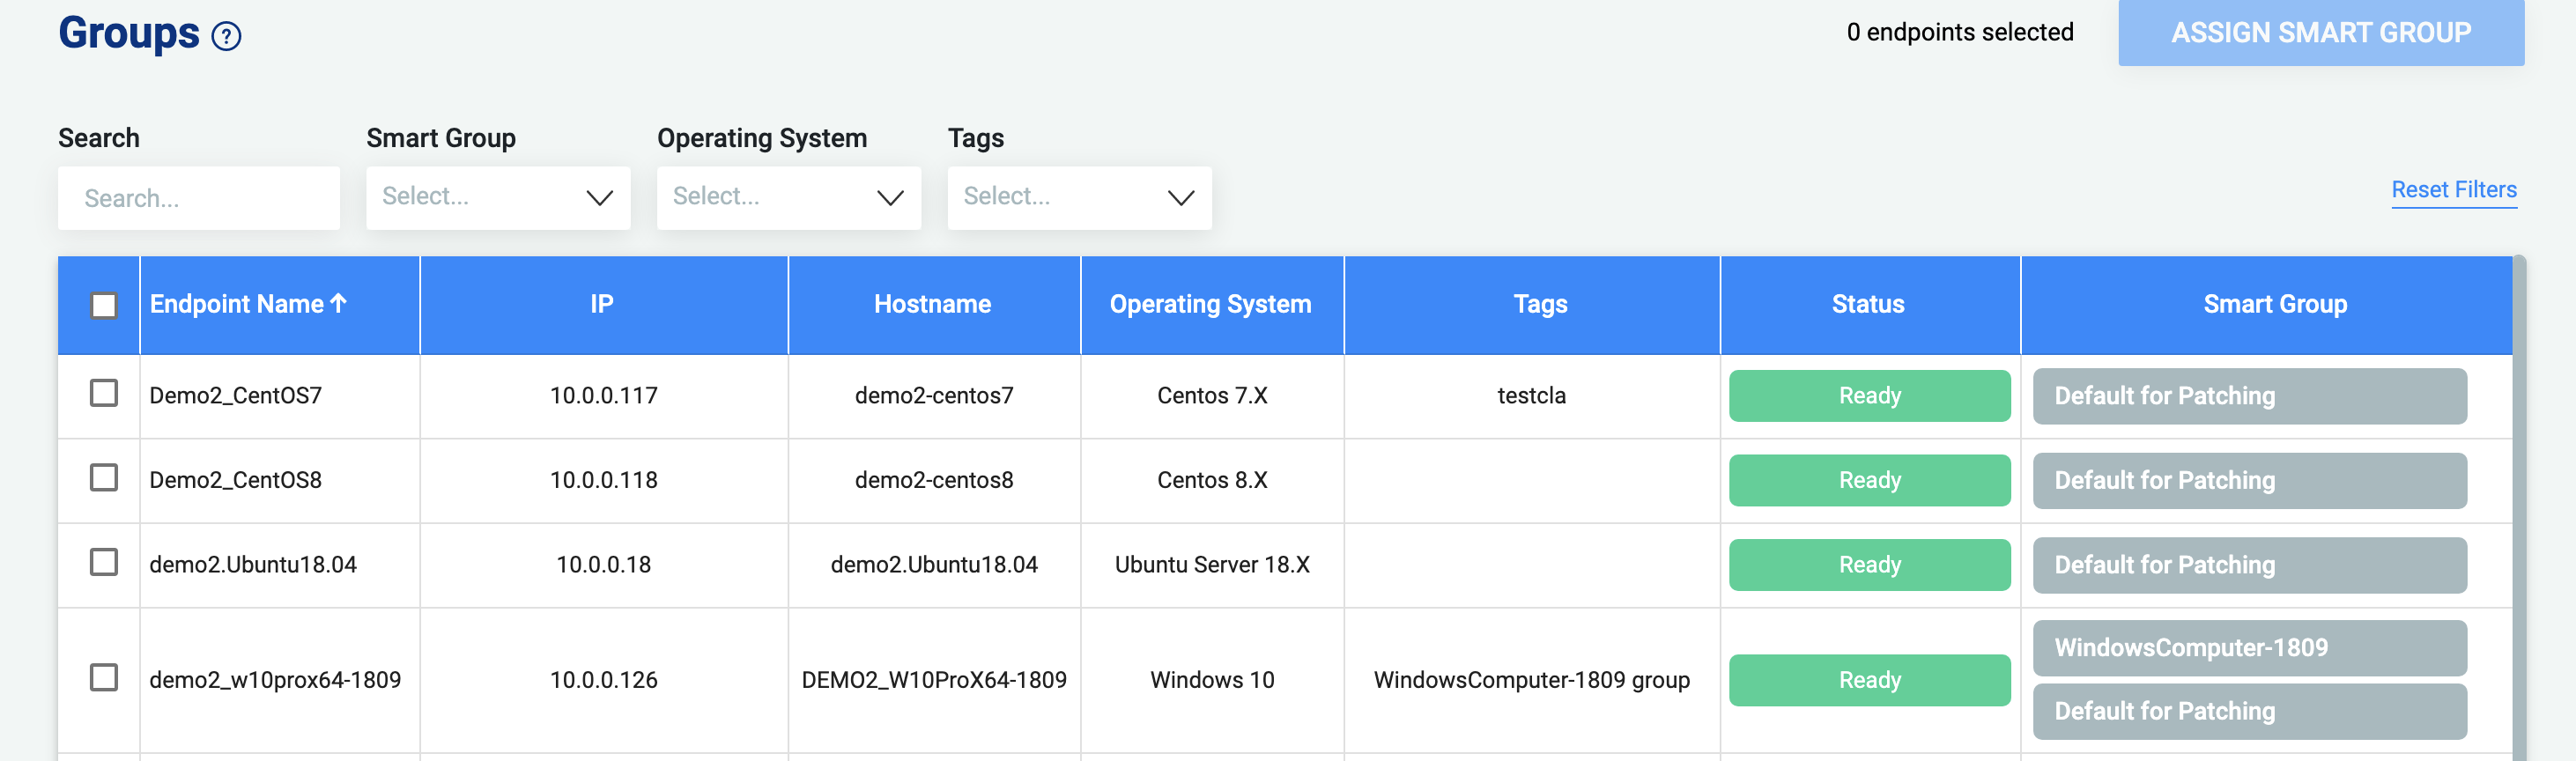
Task: Click the Reset Filters link
Action: 2453,189
